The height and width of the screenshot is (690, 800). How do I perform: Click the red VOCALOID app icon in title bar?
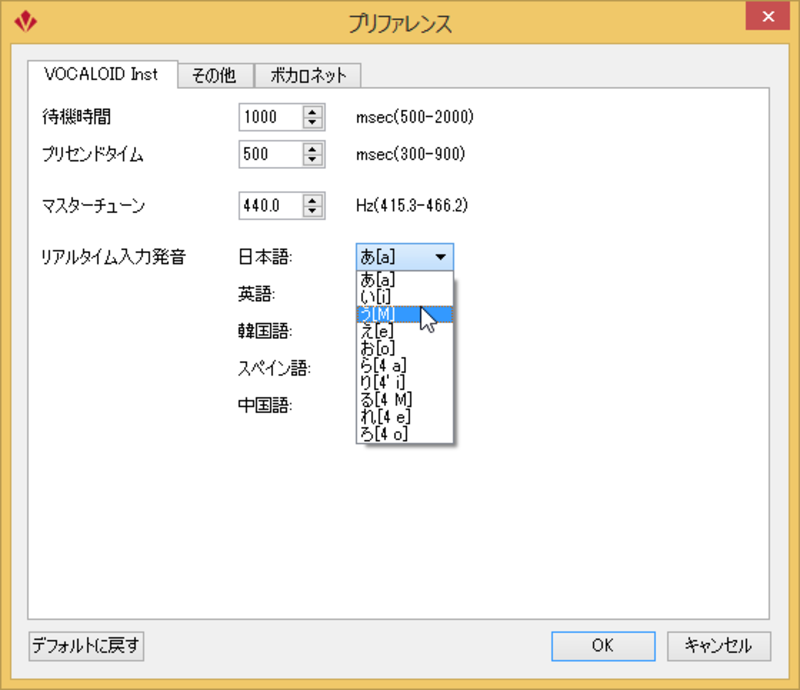(26, 21)
